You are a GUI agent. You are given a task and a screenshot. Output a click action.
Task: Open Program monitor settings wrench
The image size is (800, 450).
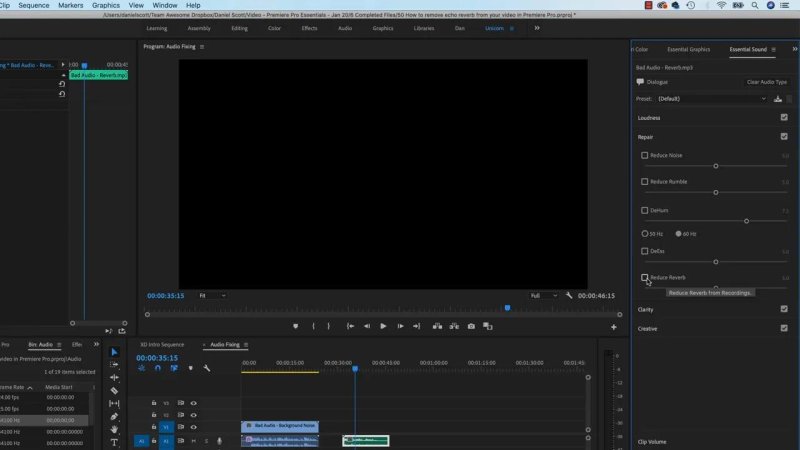(569, 295)
